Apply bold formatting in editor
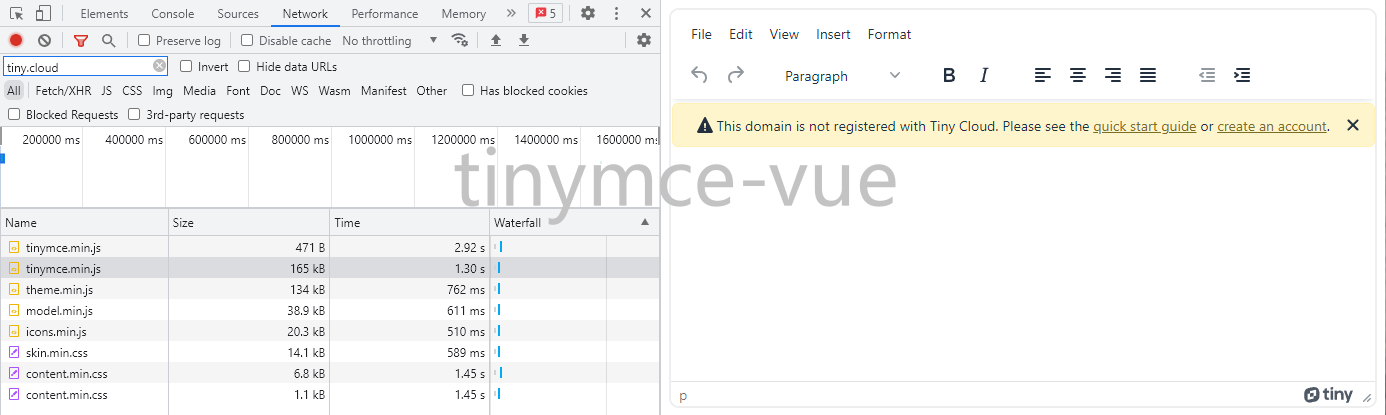Image resolution: width=1386 pixels, height=415 pixels. coord(949,75)
